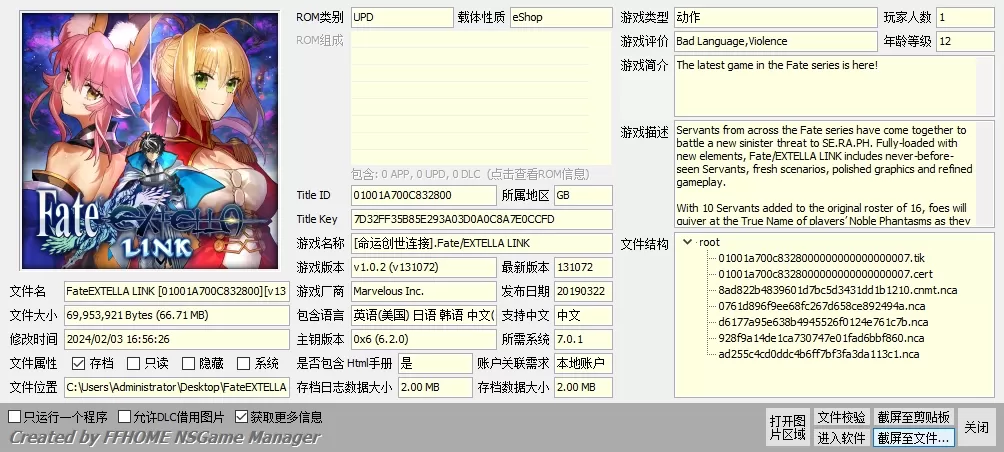The width and height of the screenshot is (1004, 452).
Task: Collapse the root node in file structure tree
Action: tap(687, 242)
